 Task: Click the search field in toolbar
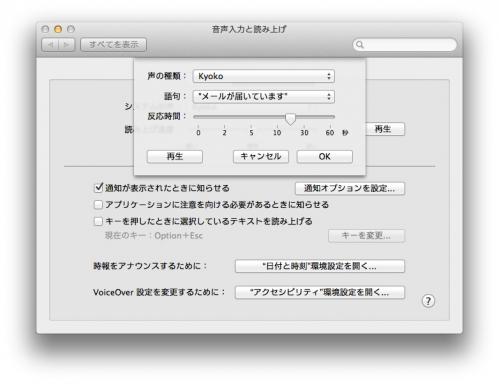pyautogui.click(x=405, y=44)
